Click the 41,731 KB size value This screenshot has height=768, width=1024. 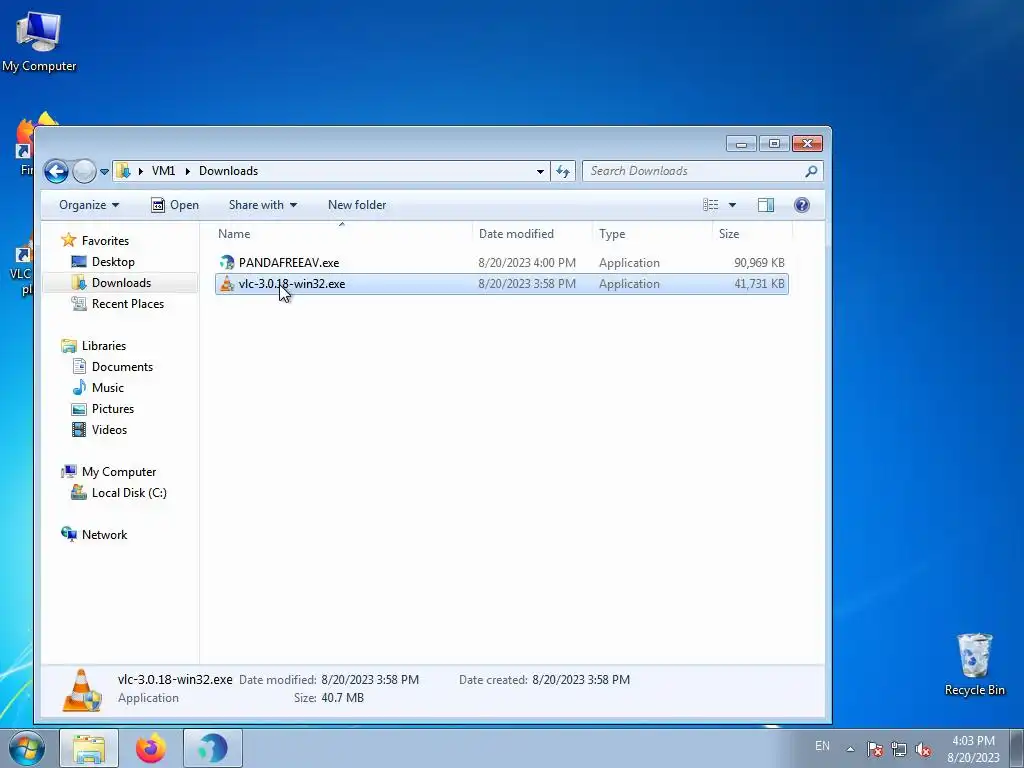coord(759,283)
